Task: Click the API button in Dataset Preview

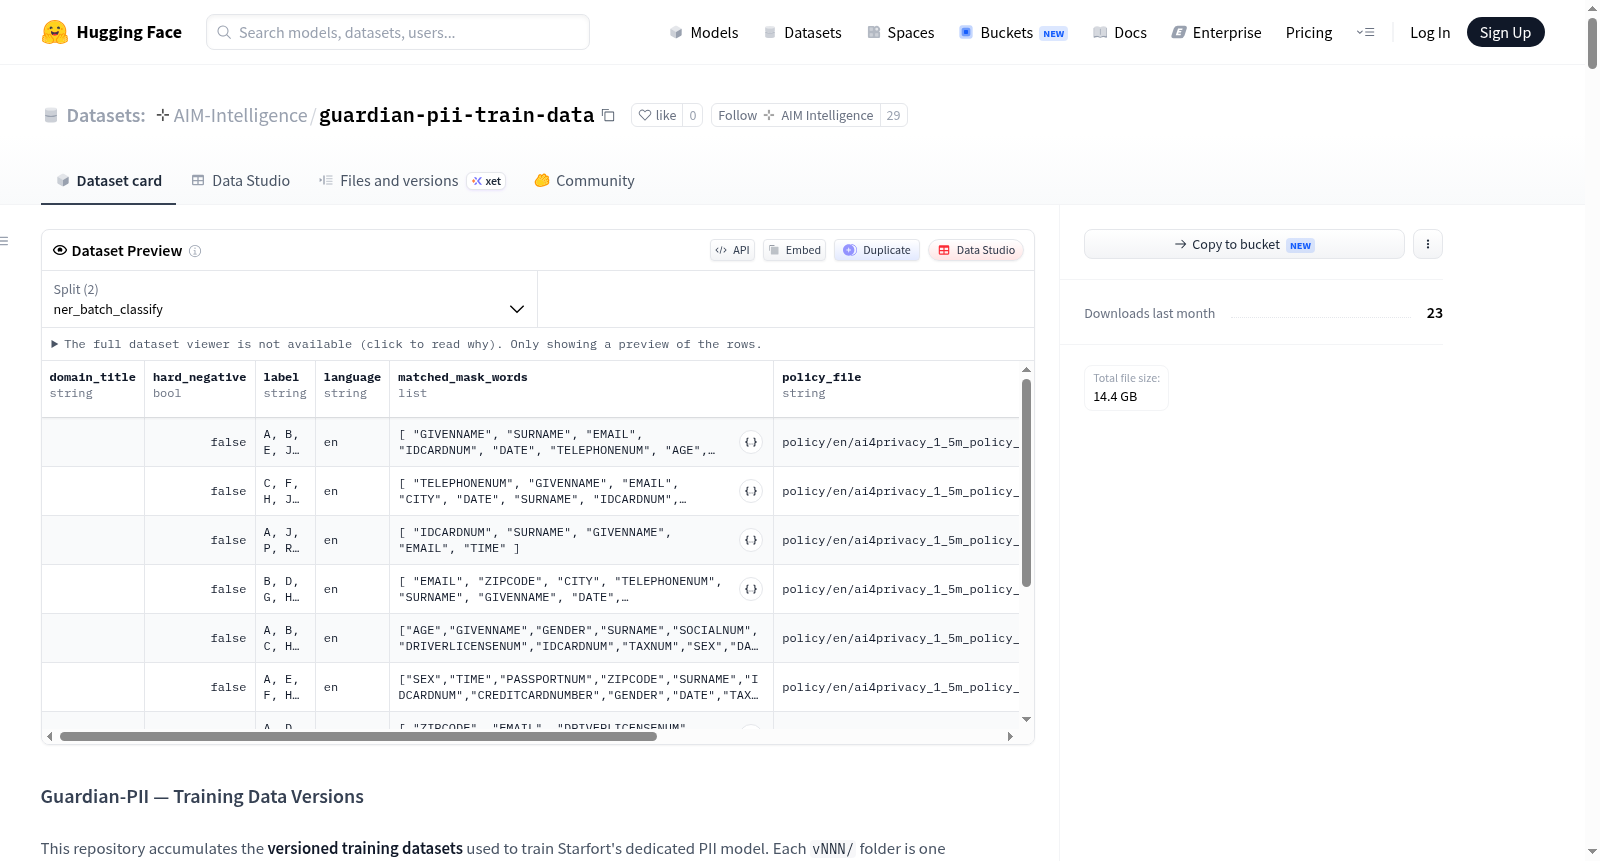Action: [x=732, y=250]
